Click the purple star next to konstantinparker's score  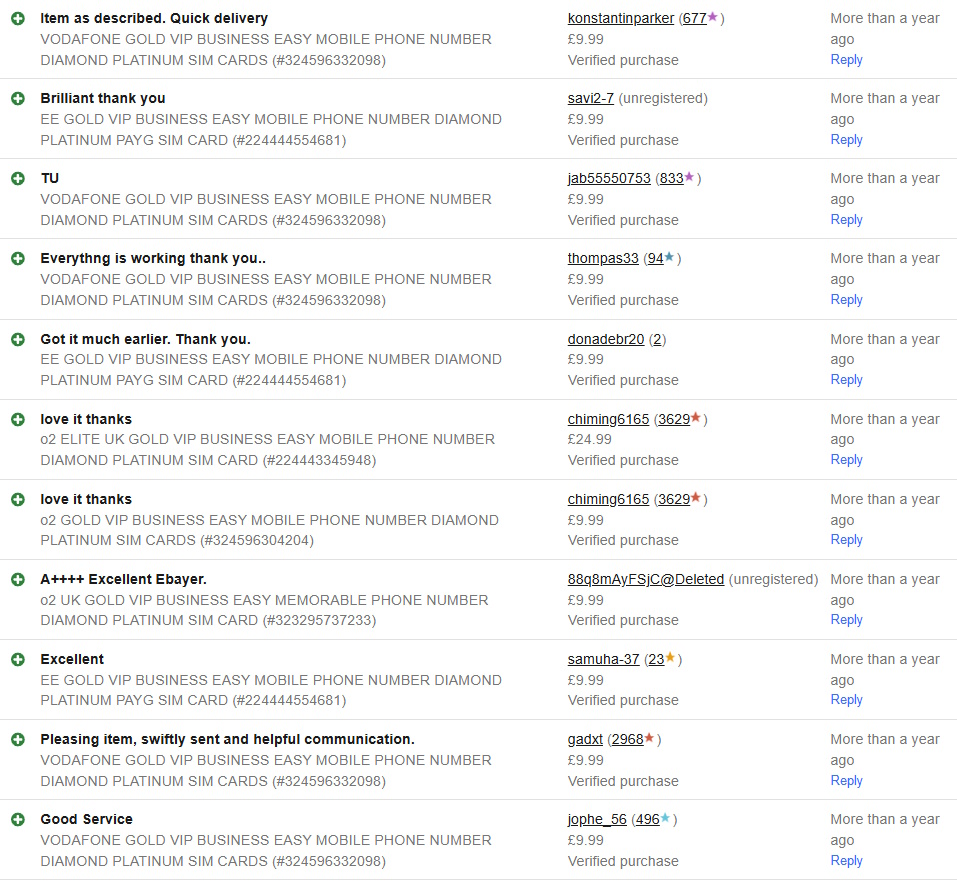[713, 17]
